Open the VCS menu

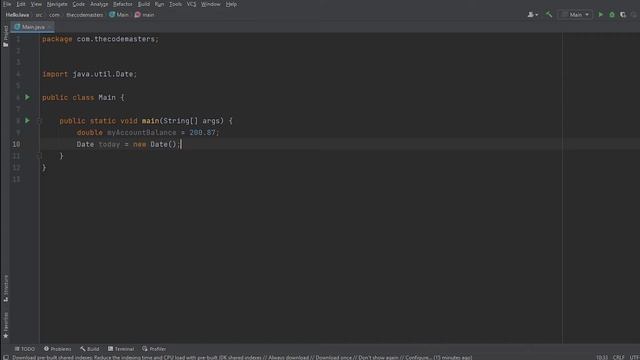tap(191, 4)
